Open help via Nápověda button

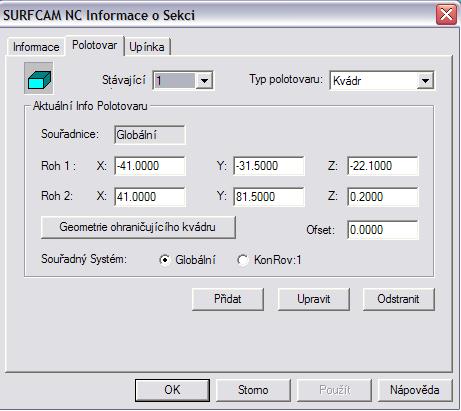415,390
